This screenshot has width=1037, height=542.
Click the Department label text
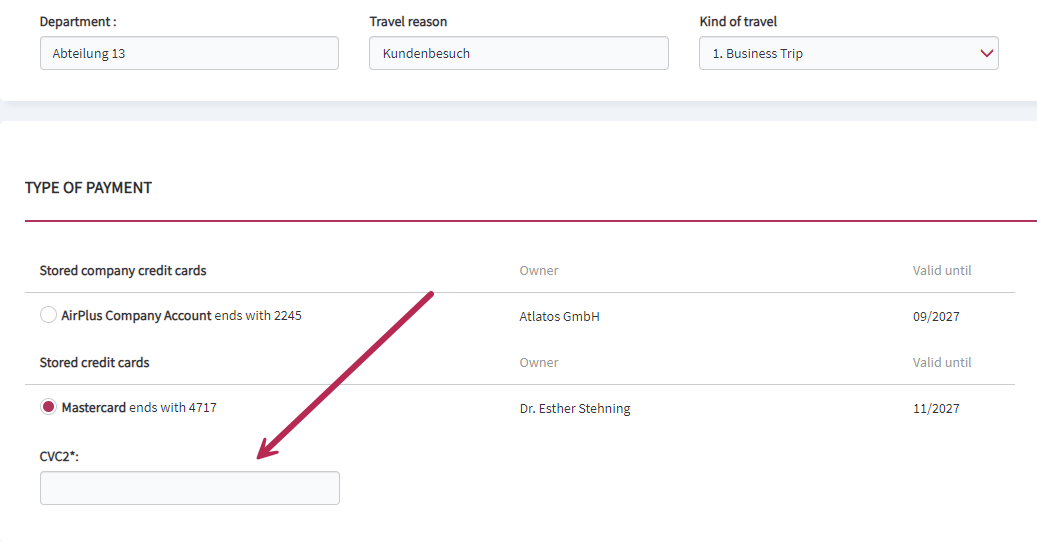pyautogui.click(x=78, y=22)
